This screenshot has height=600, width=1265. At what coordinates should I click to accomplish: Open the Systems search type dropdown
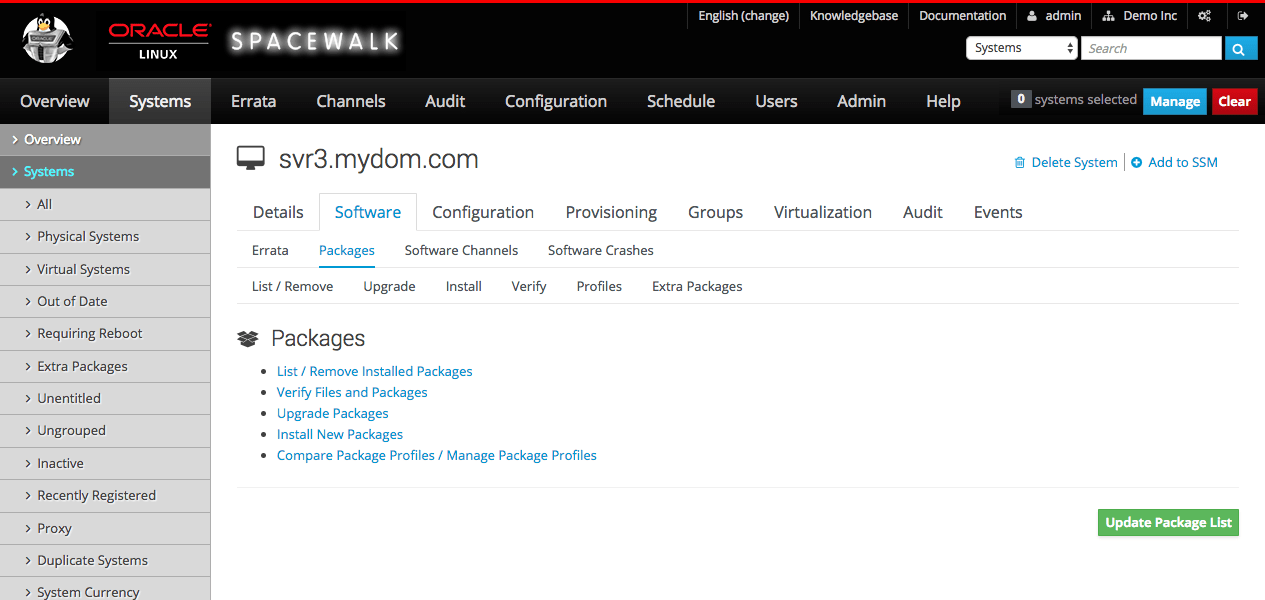pyautogui.click(x=1021, y=48)
